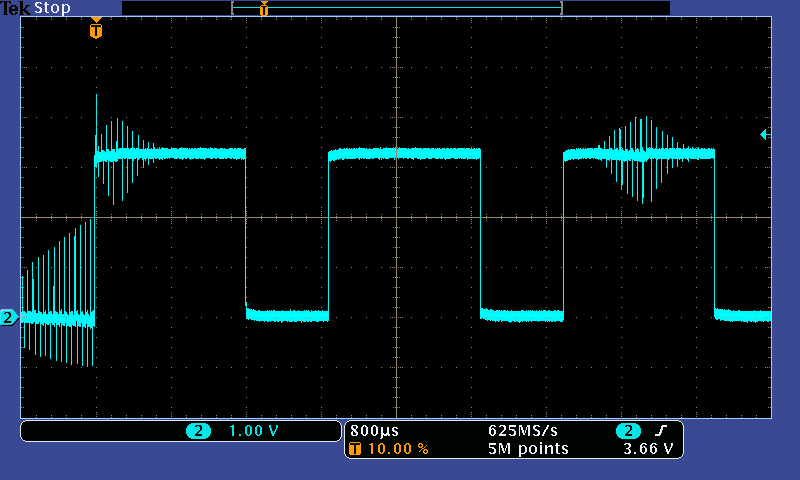Select the trigger marker in the record overview bar
The height and width of the screenshot is (480, 800).
[263, 9]
